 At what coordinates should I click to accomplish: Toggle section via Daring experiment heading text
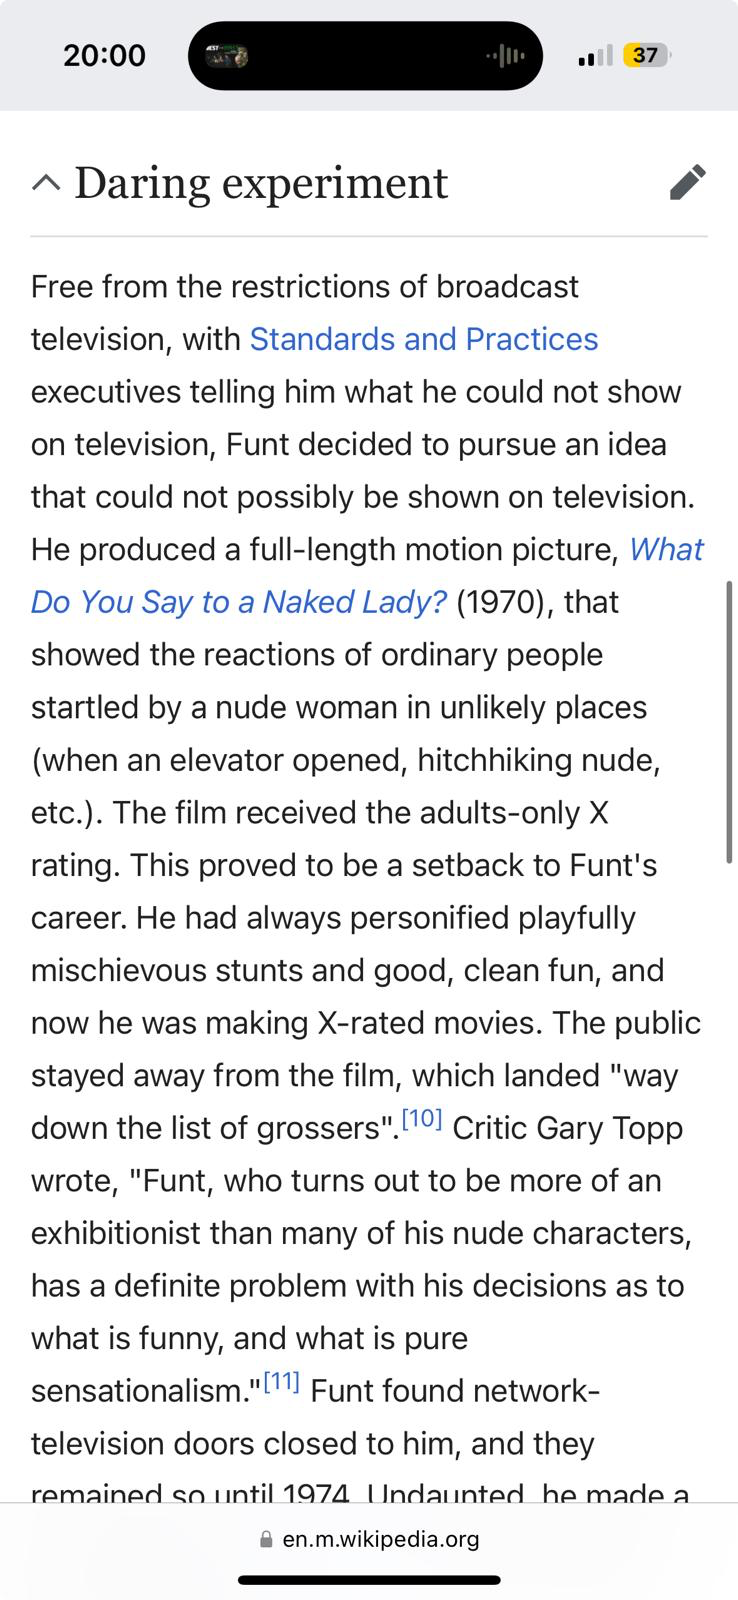(x=261, y=183)
